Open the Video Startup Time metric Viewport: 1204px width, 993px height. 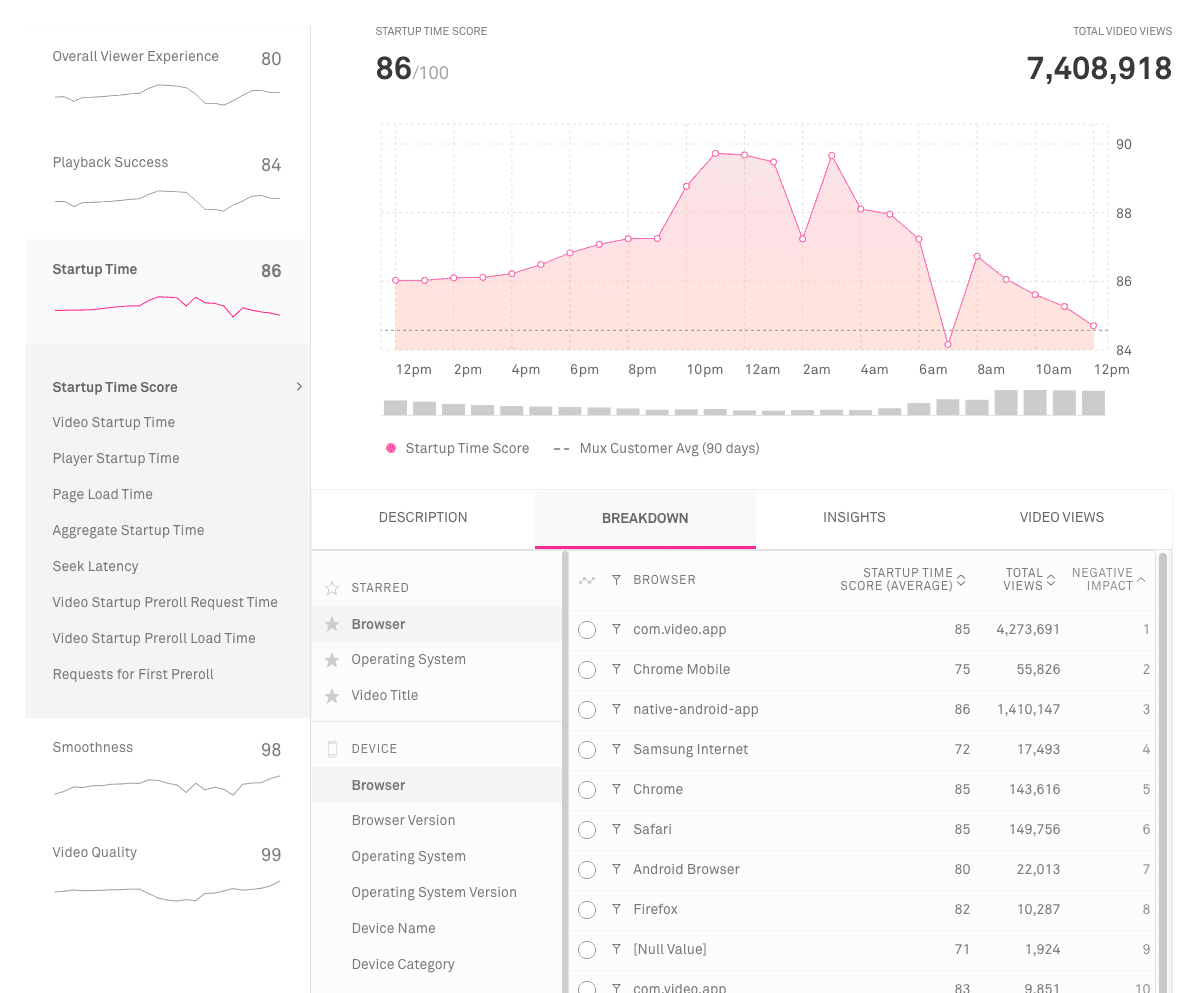114,423
